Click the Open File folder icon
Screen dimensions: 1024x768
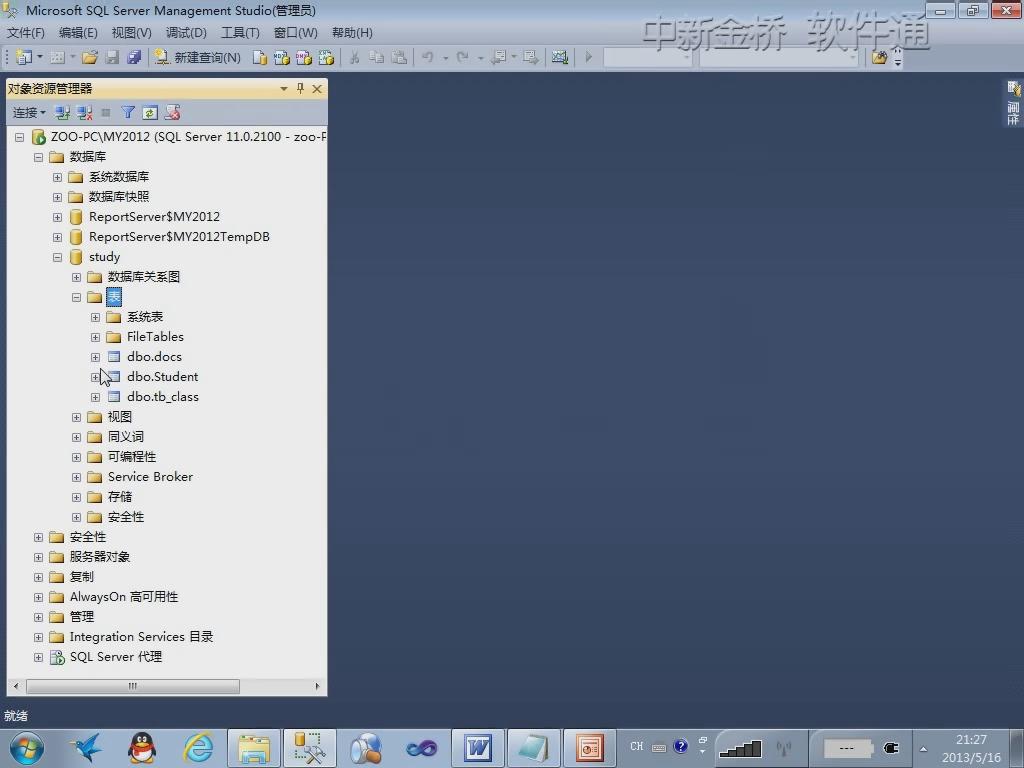pyautogui.click(x=90, y=57)
